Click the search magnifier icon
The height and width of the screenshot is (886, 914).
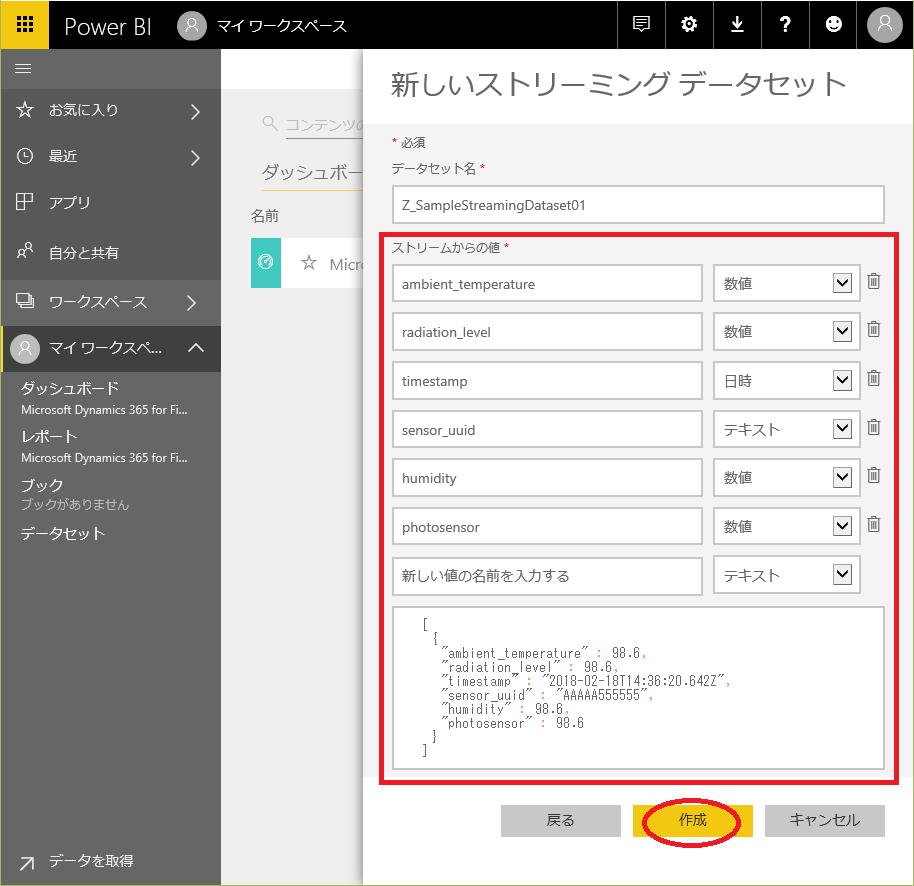(270, 123)
